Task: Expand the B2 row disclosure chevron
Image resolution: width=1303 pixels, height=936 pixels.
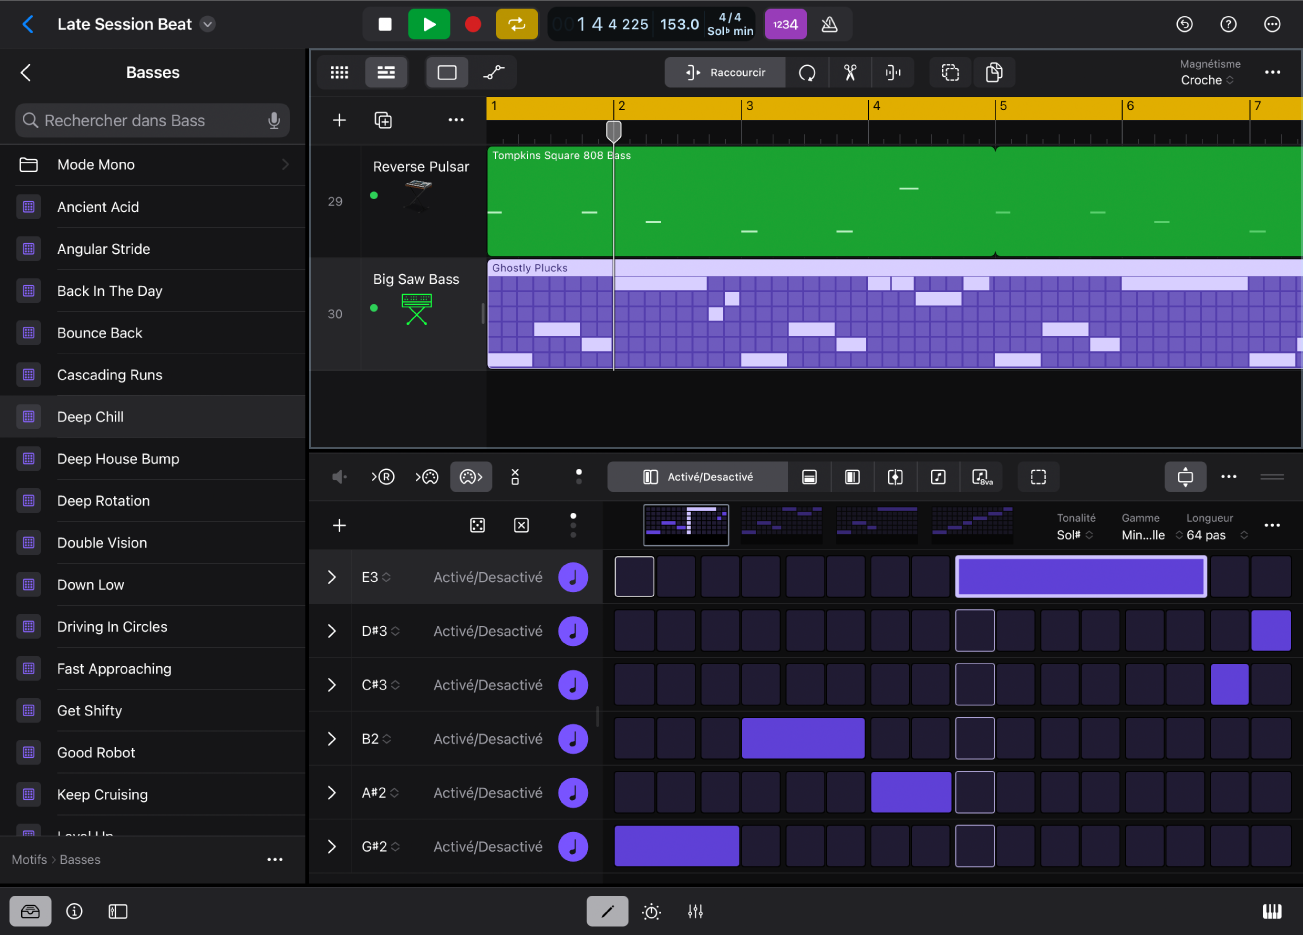Action: click(x=331, y=739)
